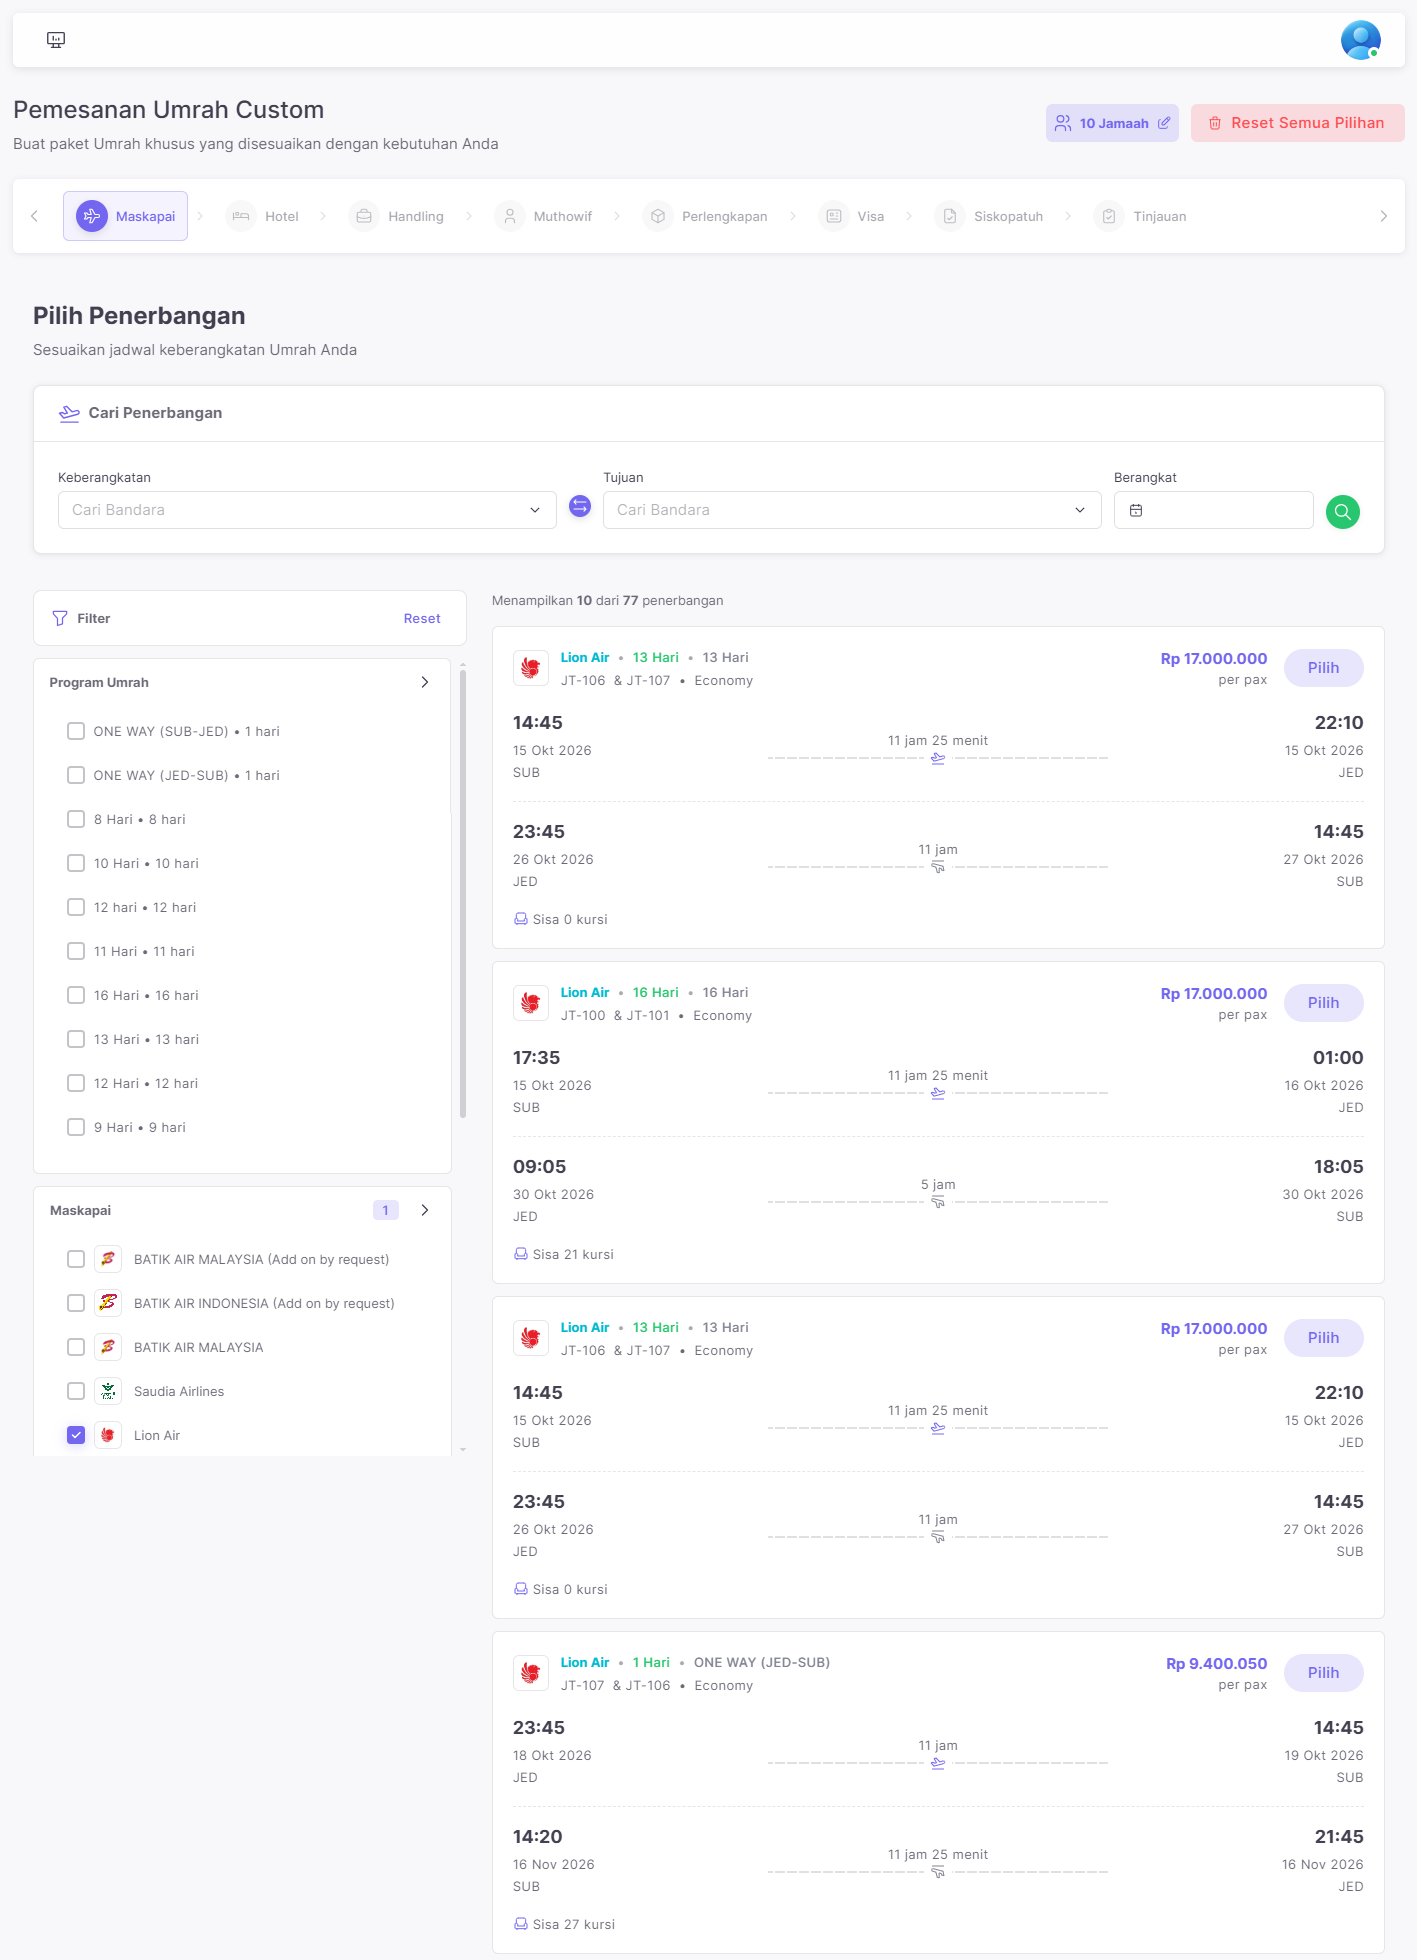1422x1960 pixels.
Task: Tick the 16 Hari program checkbox
Action: (76, 995)
